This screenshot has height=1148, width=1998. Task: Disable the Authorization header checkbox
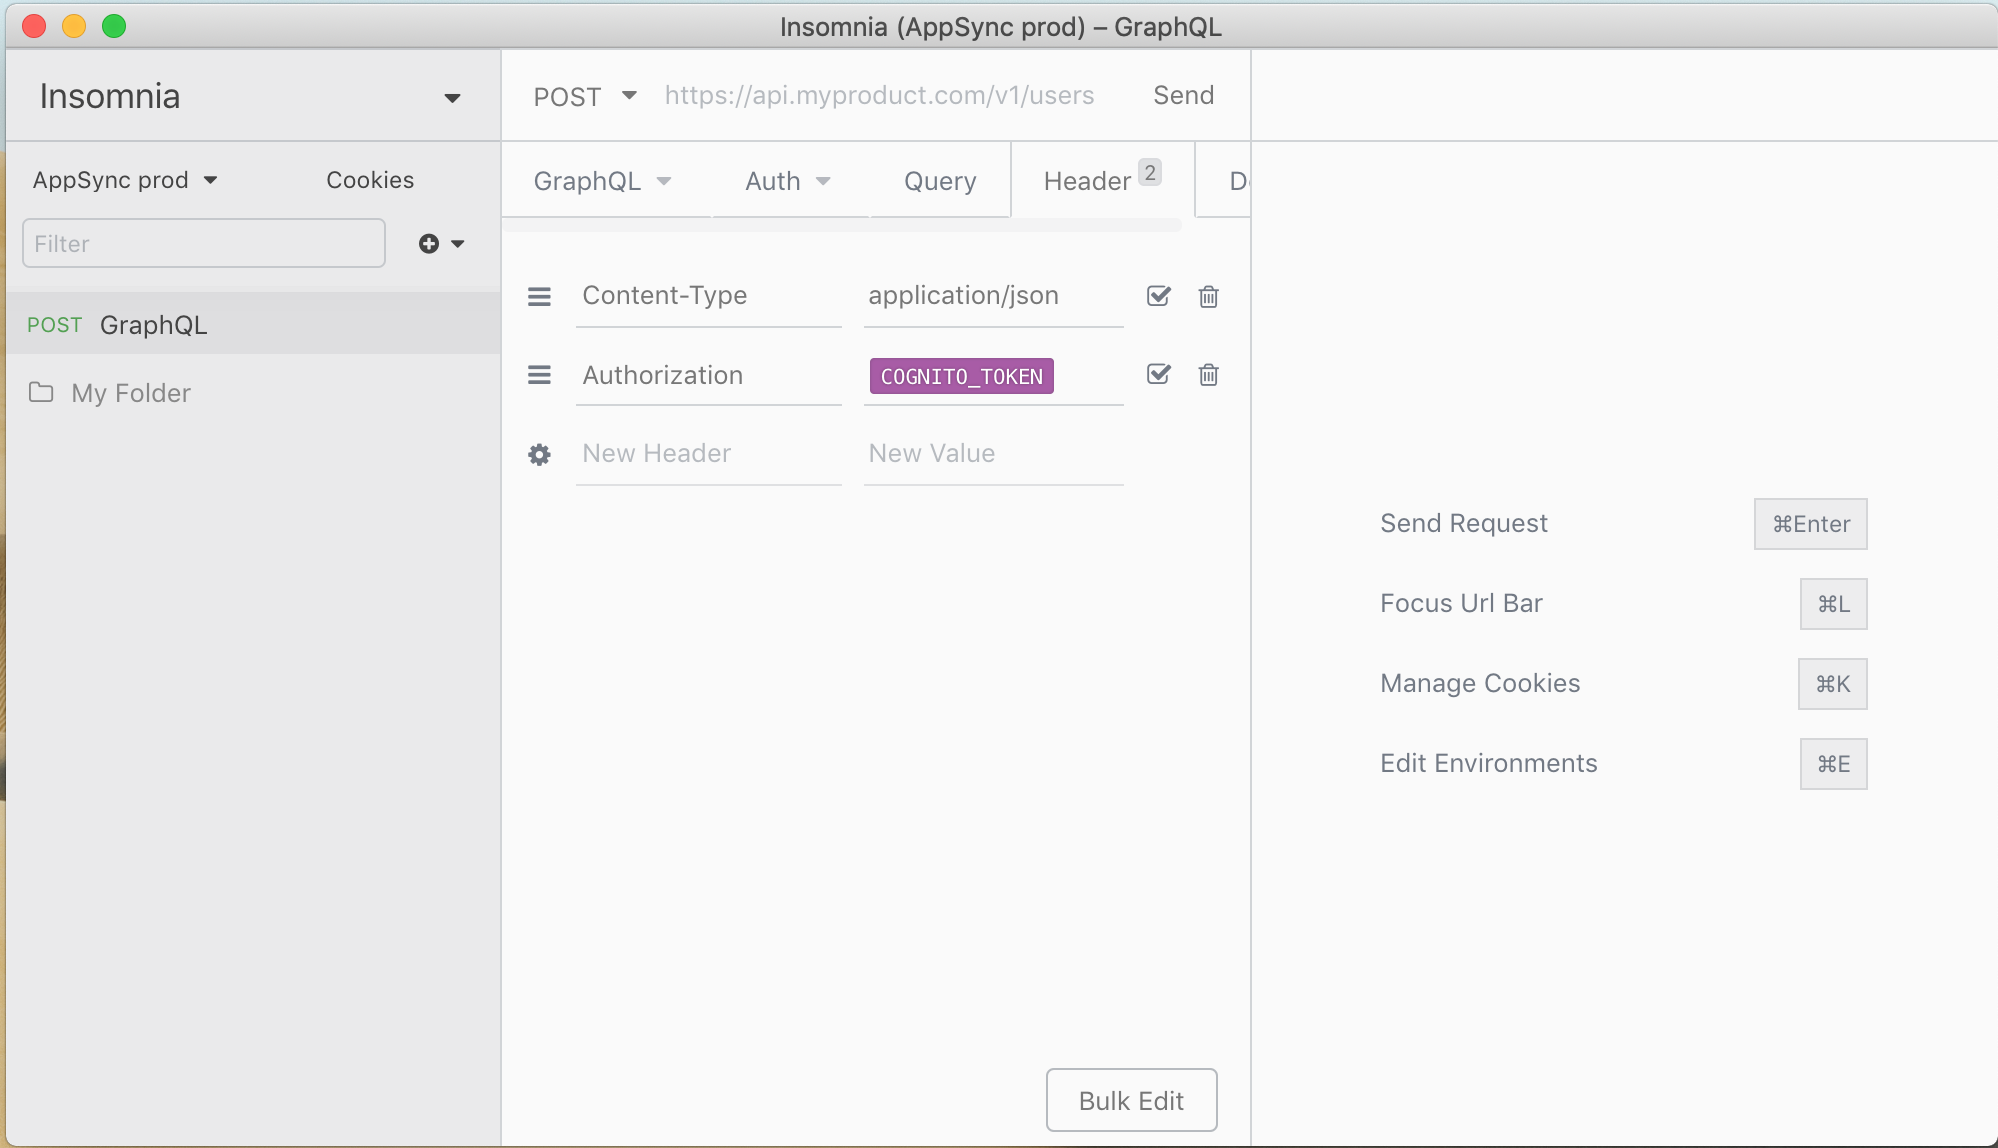click(1158, 374)
